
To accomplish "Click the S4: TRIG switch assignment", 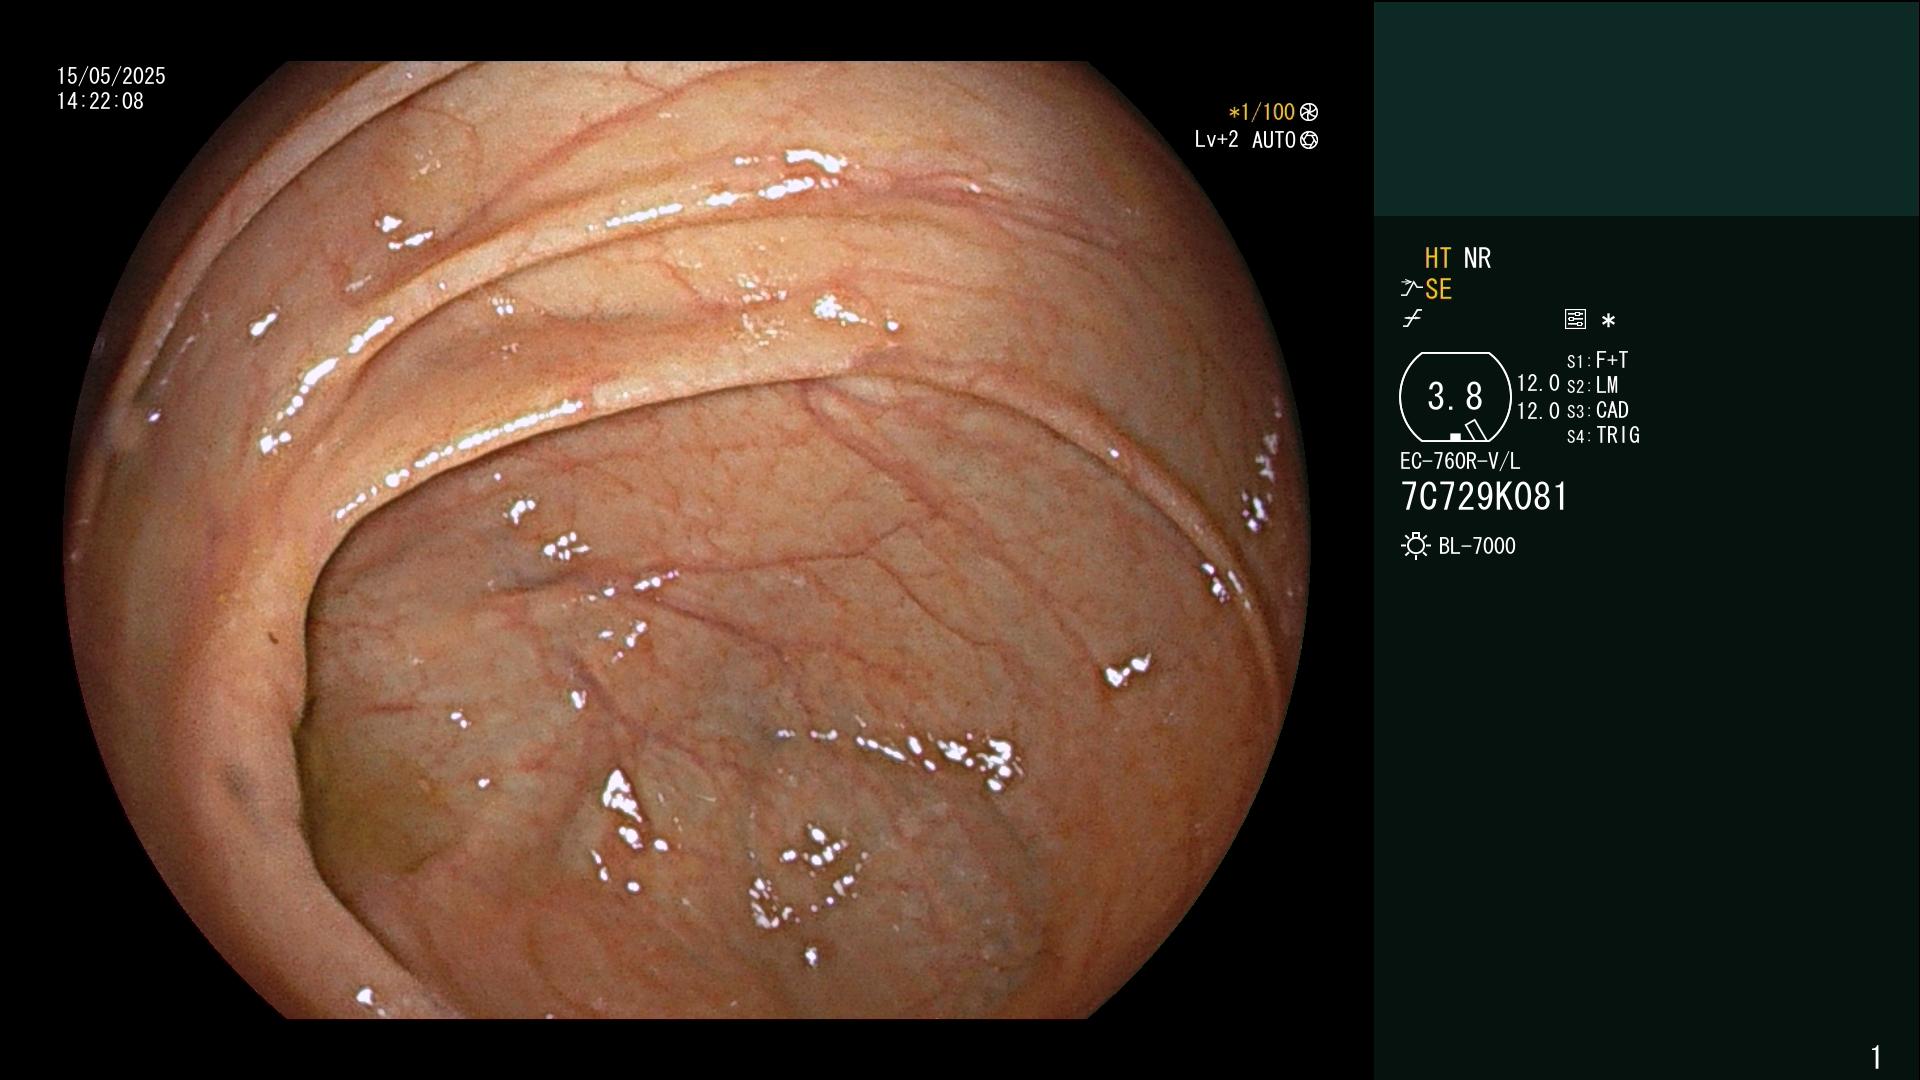I will pos(1603,435).
